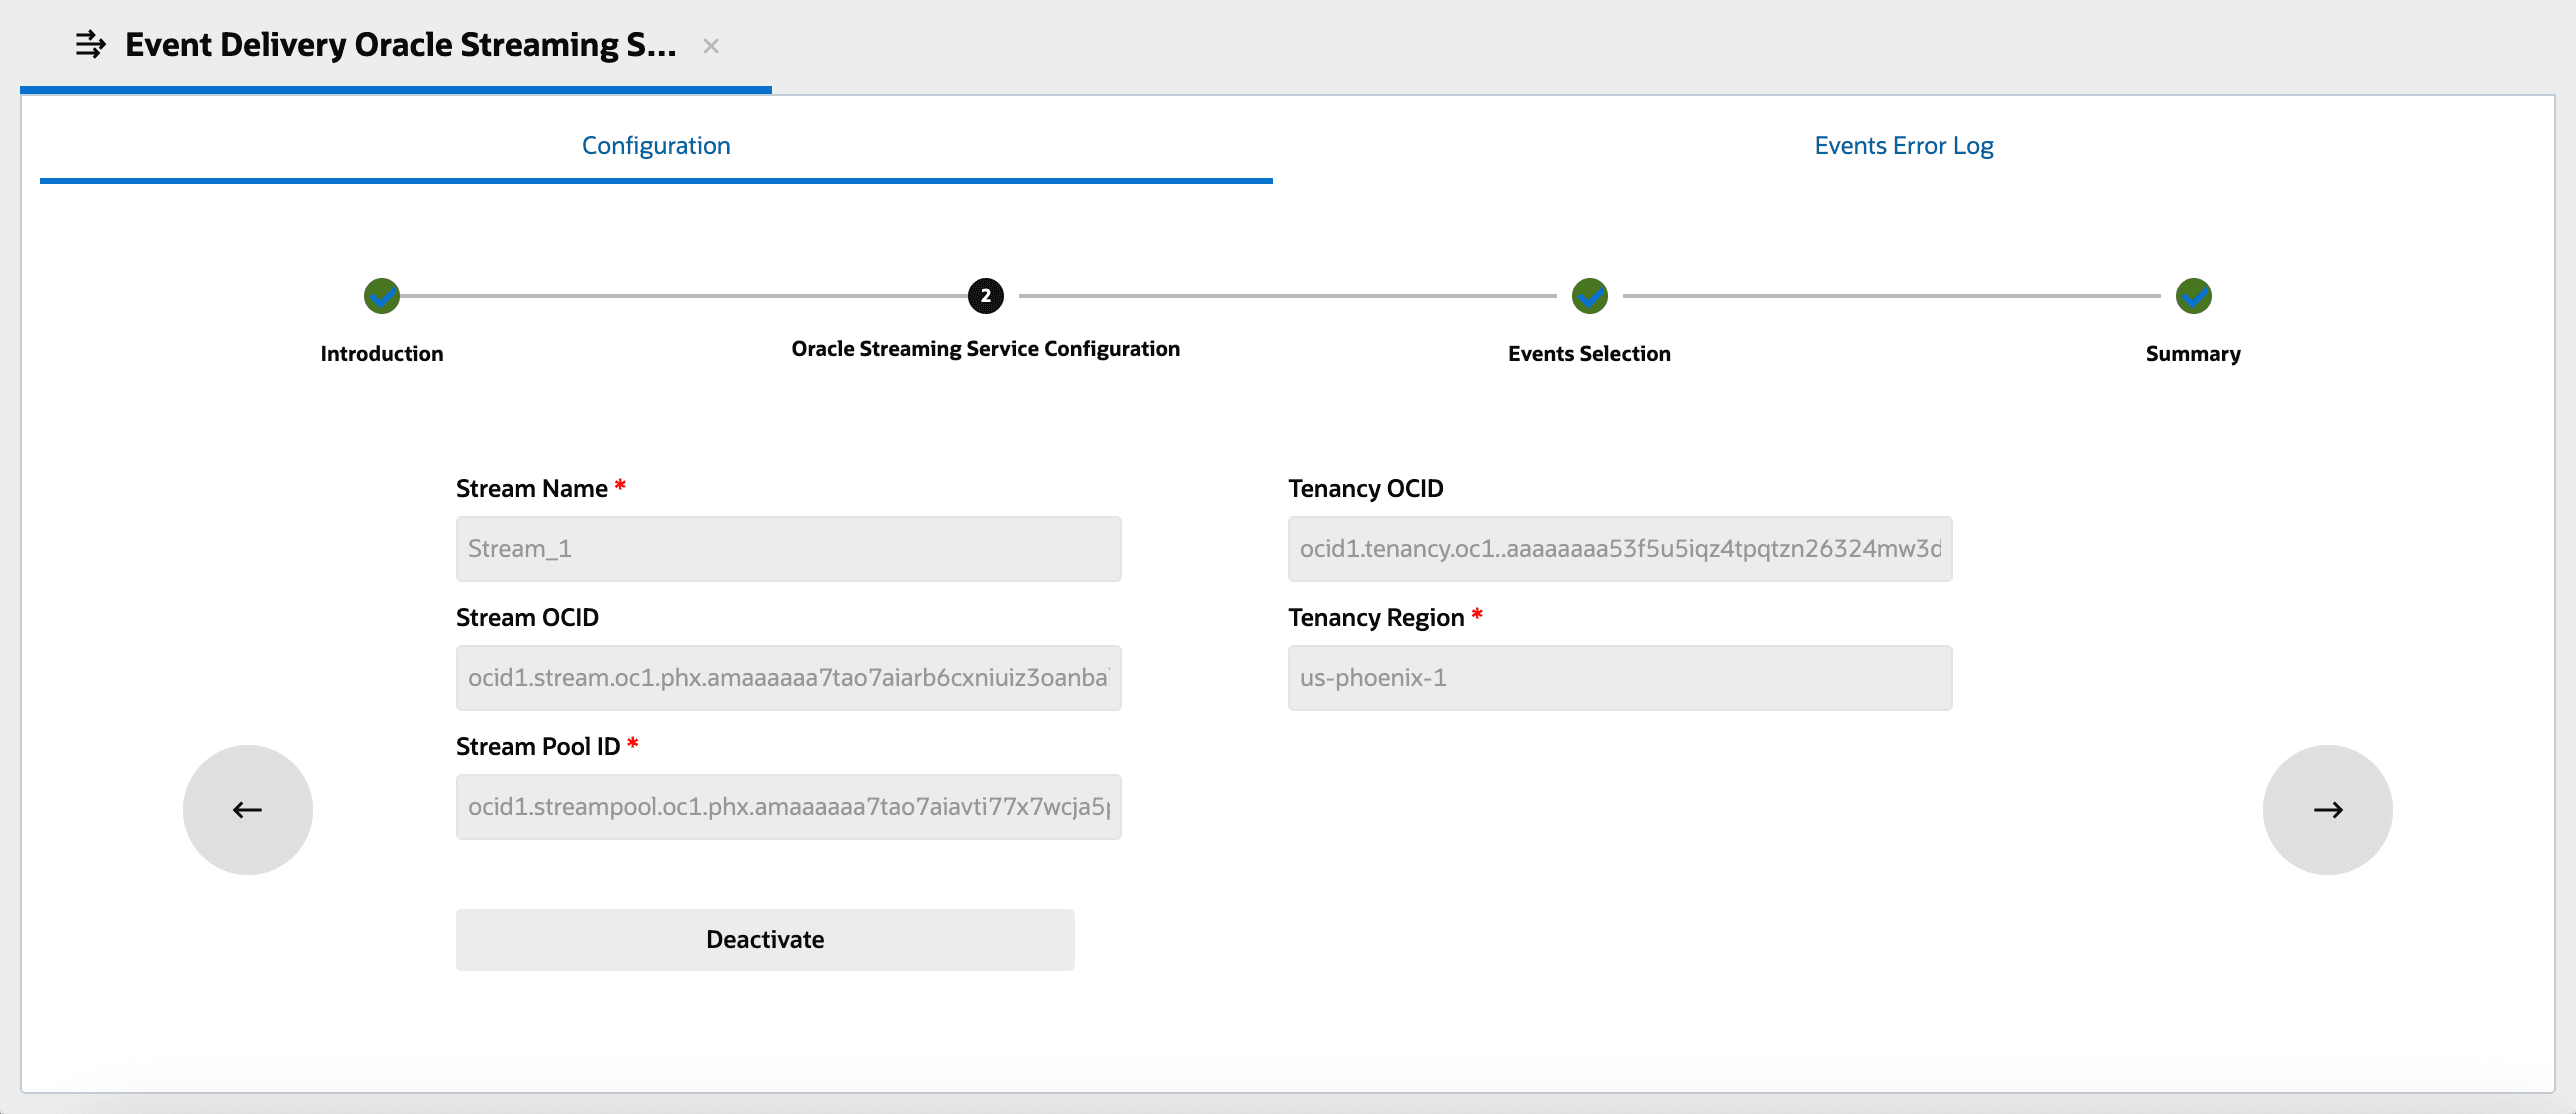
Task: Click the forward navigation arrow
Action: click(2327, 810)
